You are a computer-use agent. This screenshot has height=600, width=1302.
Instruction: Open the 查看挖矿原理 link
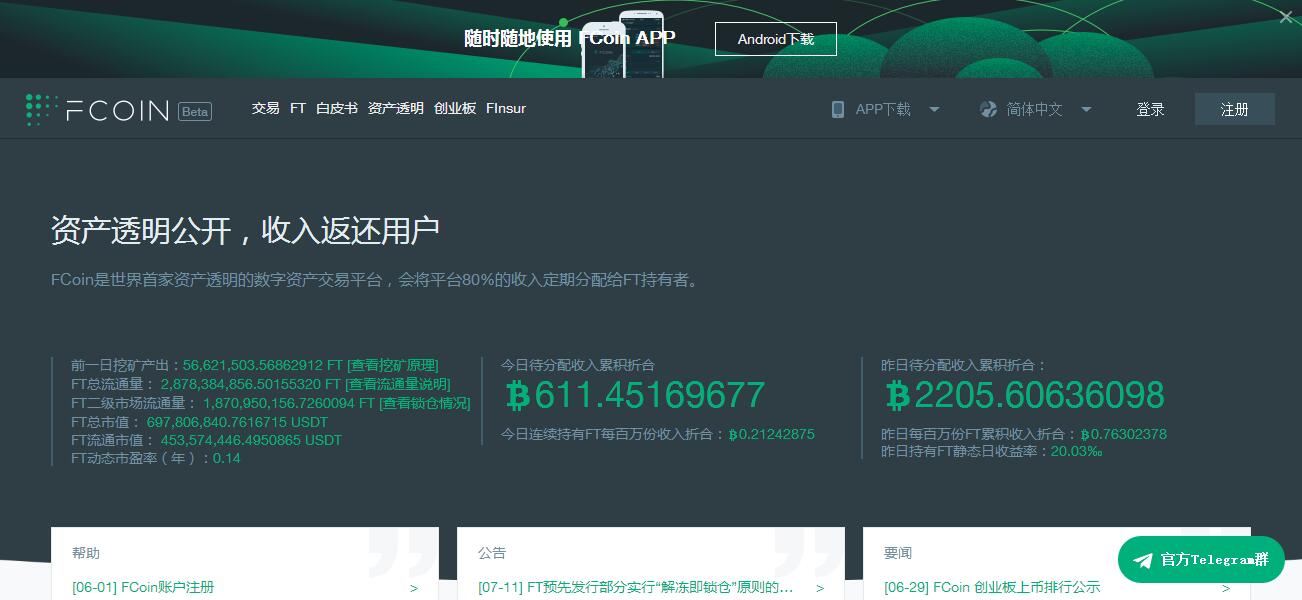[392, 365]
